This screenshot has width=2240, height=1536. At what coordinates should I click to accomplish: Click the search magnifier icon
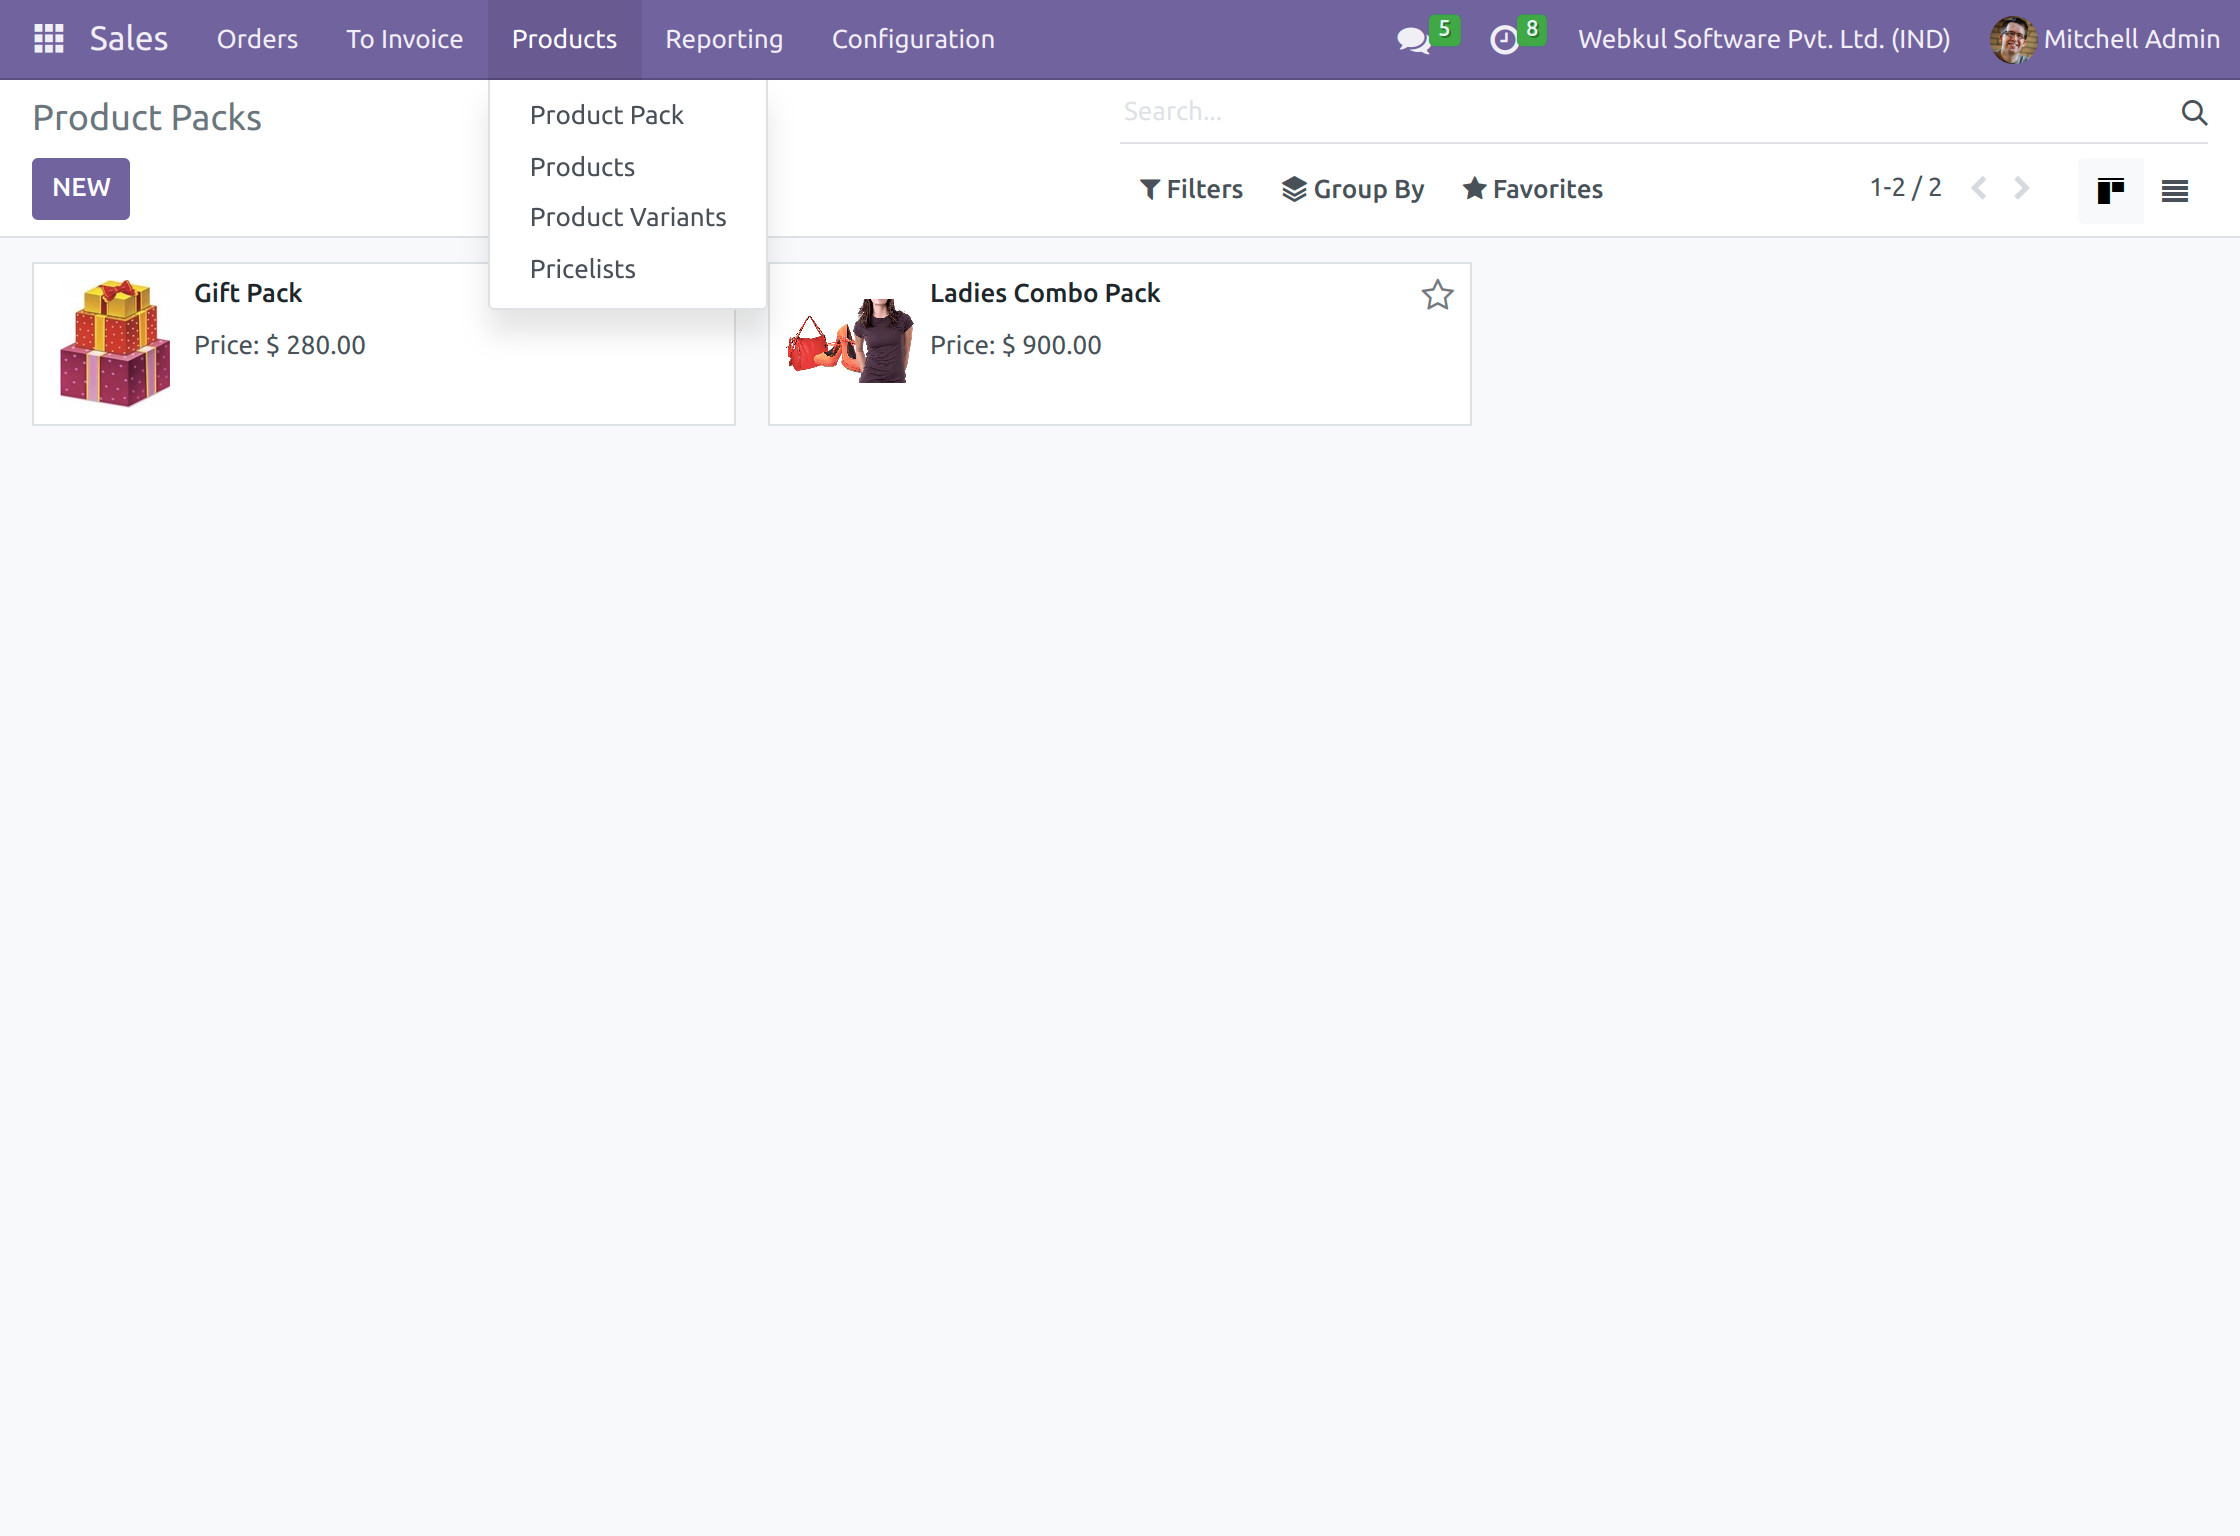pyautogui.click(x=2194, y=113)
